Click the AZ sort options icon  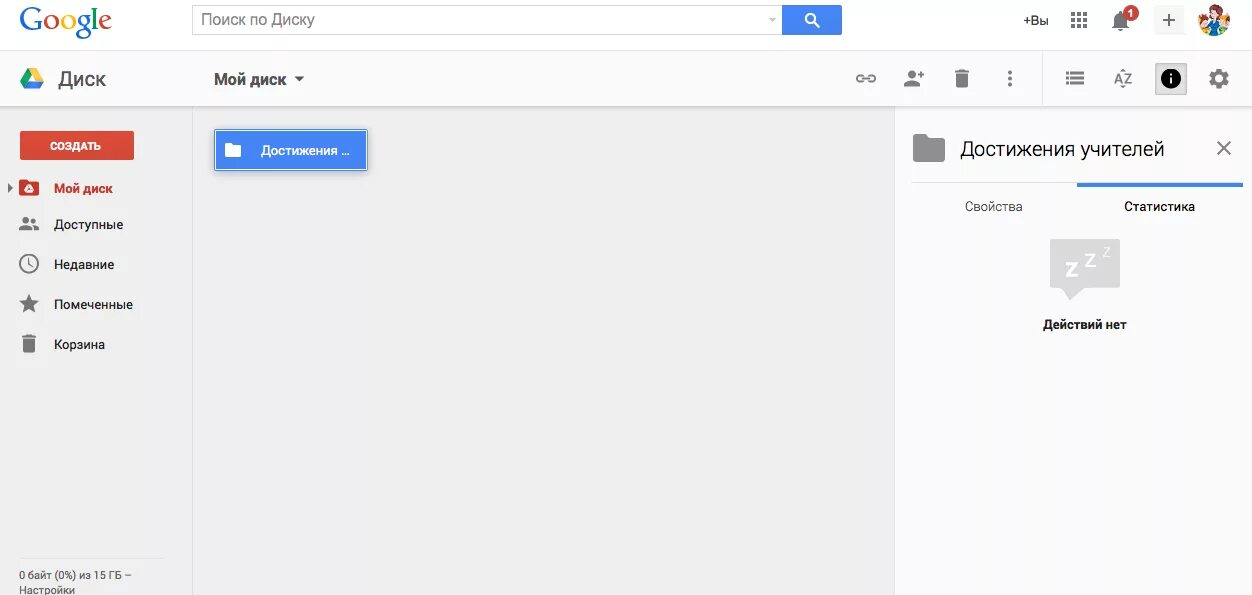[1123, 79]
